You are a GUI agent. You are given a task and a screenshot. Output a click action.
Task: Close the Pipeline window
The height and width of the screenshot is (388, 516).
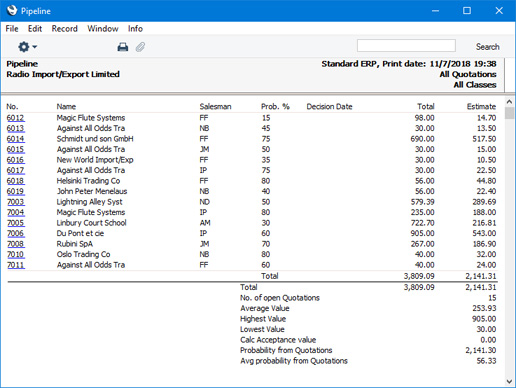(x=499, y=11)
